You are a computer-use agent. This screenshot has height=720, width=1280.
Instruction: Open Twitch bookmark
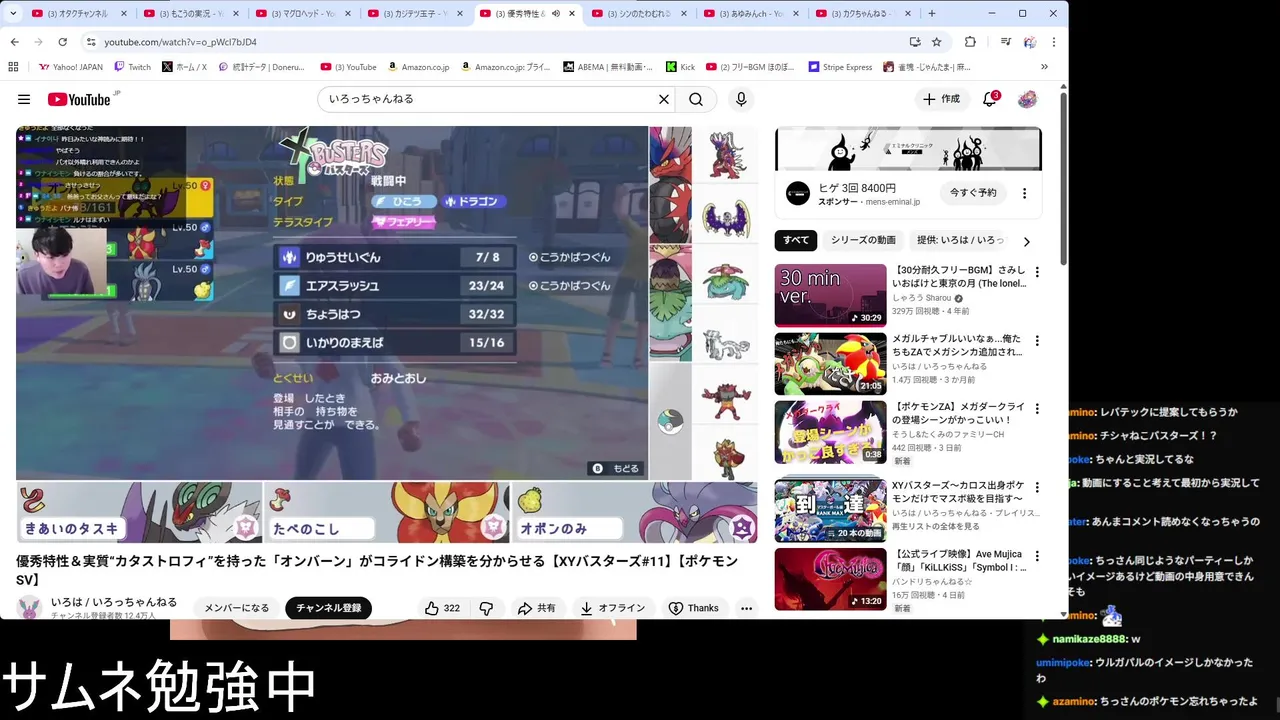(x=132, y=67)
